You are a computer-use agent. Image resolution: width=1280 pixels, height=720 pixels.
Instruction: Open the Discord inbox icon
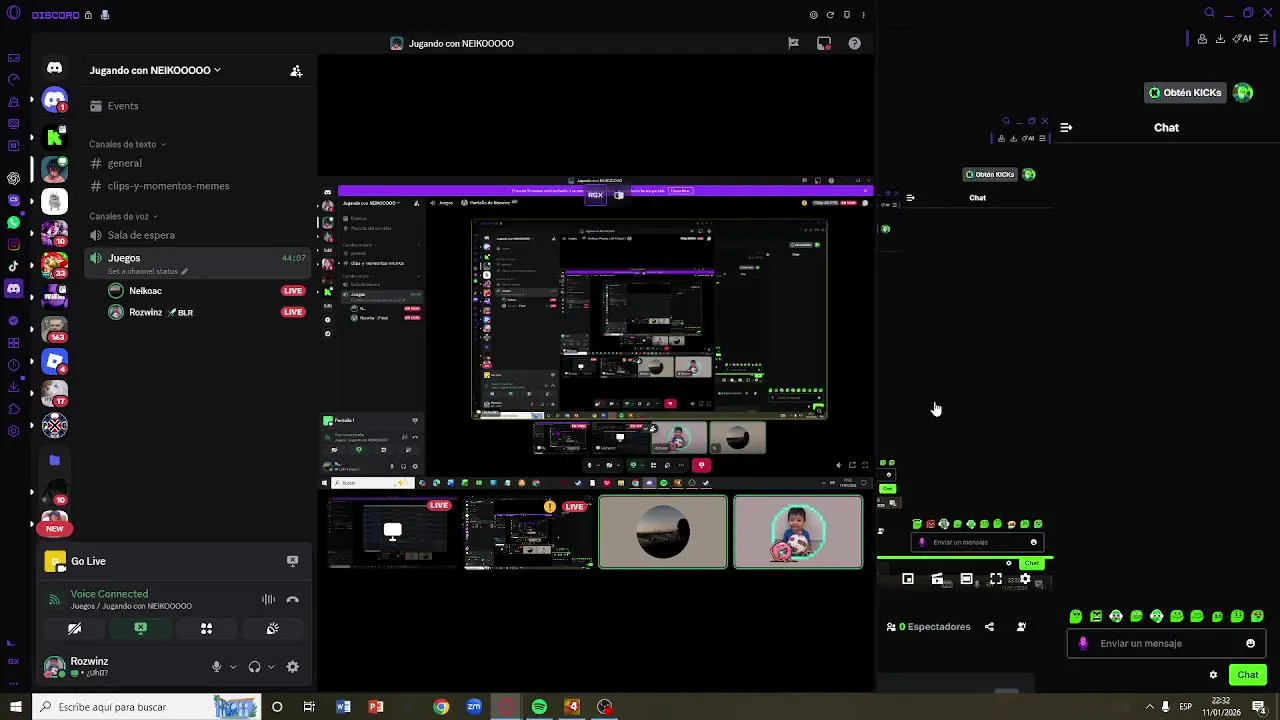(824, 43)
